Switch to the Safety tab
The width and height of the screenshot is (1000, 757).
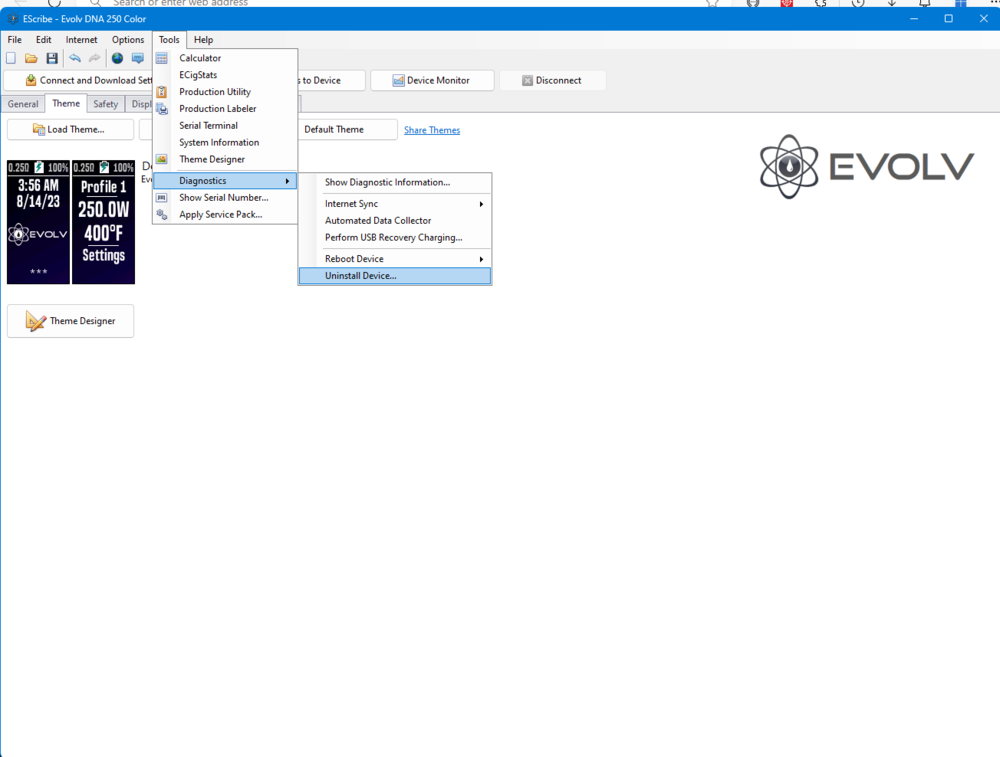click(105, 104)
